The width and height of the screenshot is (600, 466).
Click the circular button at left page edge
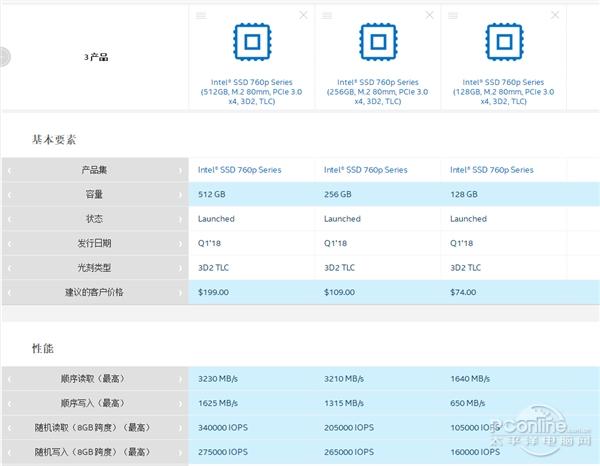coord(4,56)
